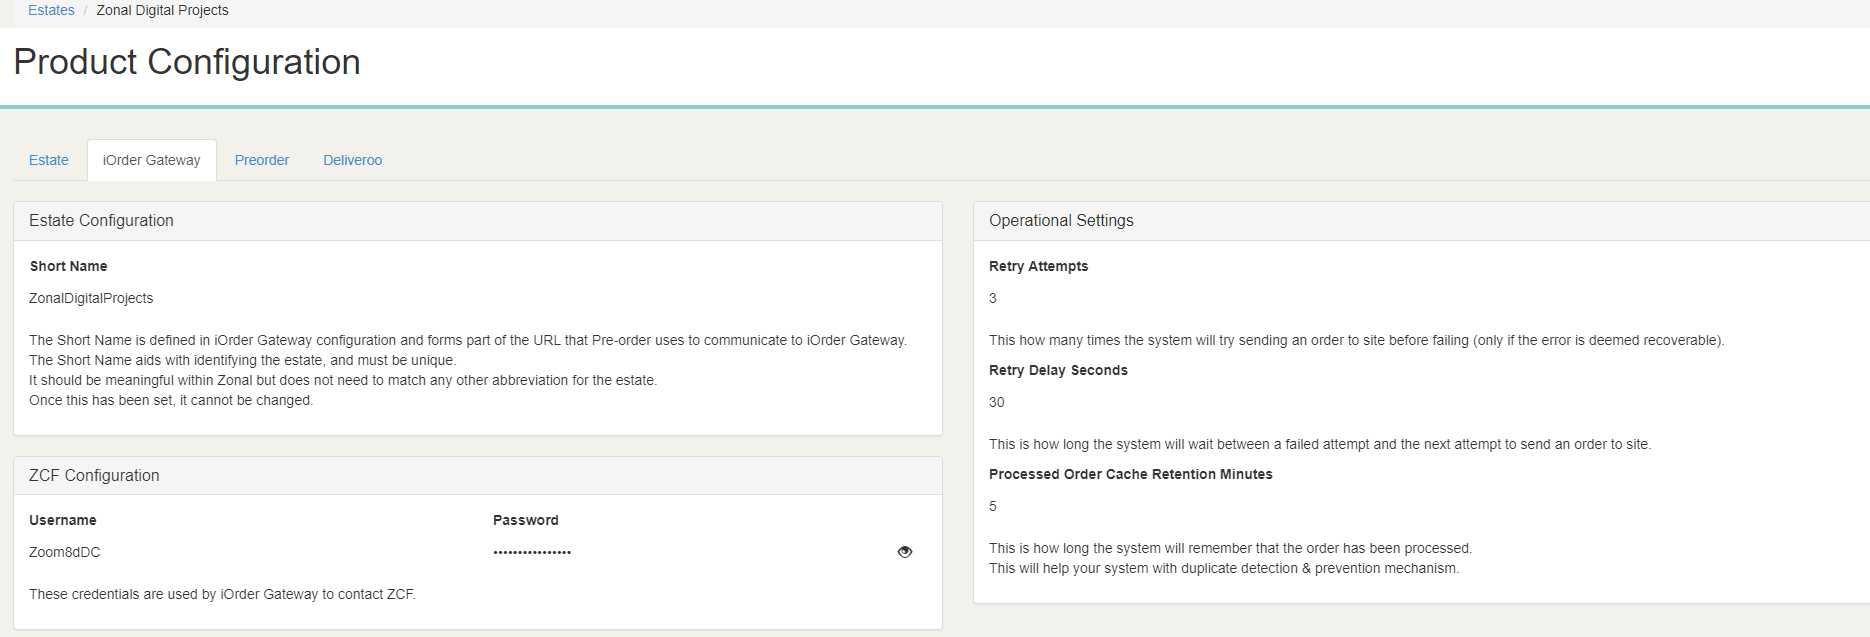Screen dimensions: 1870x637
Task: Click the Estate Configuration panel header
Action: tap(101, 221)
